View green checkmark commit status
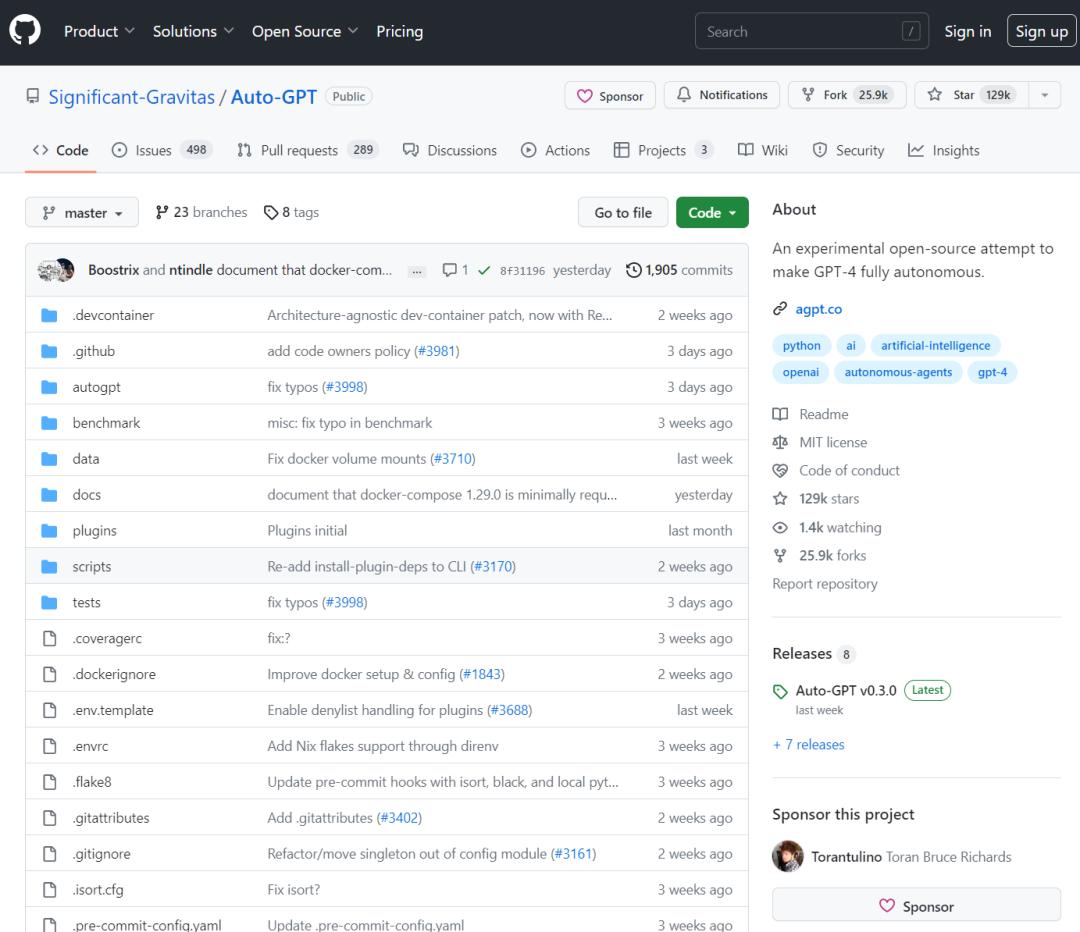The width and height of the screenshot is (1080, 932). [x=484, y=270]
